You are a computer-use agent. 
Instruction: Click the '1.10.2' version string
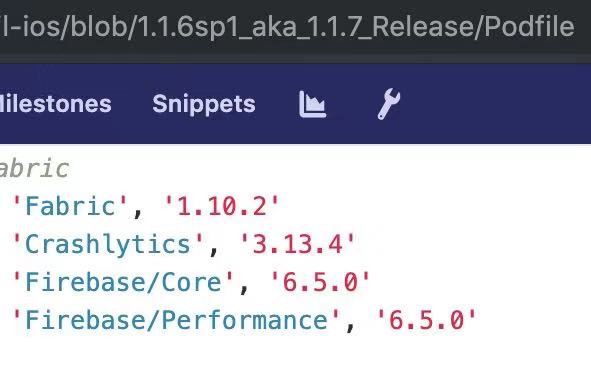(222, 206)
